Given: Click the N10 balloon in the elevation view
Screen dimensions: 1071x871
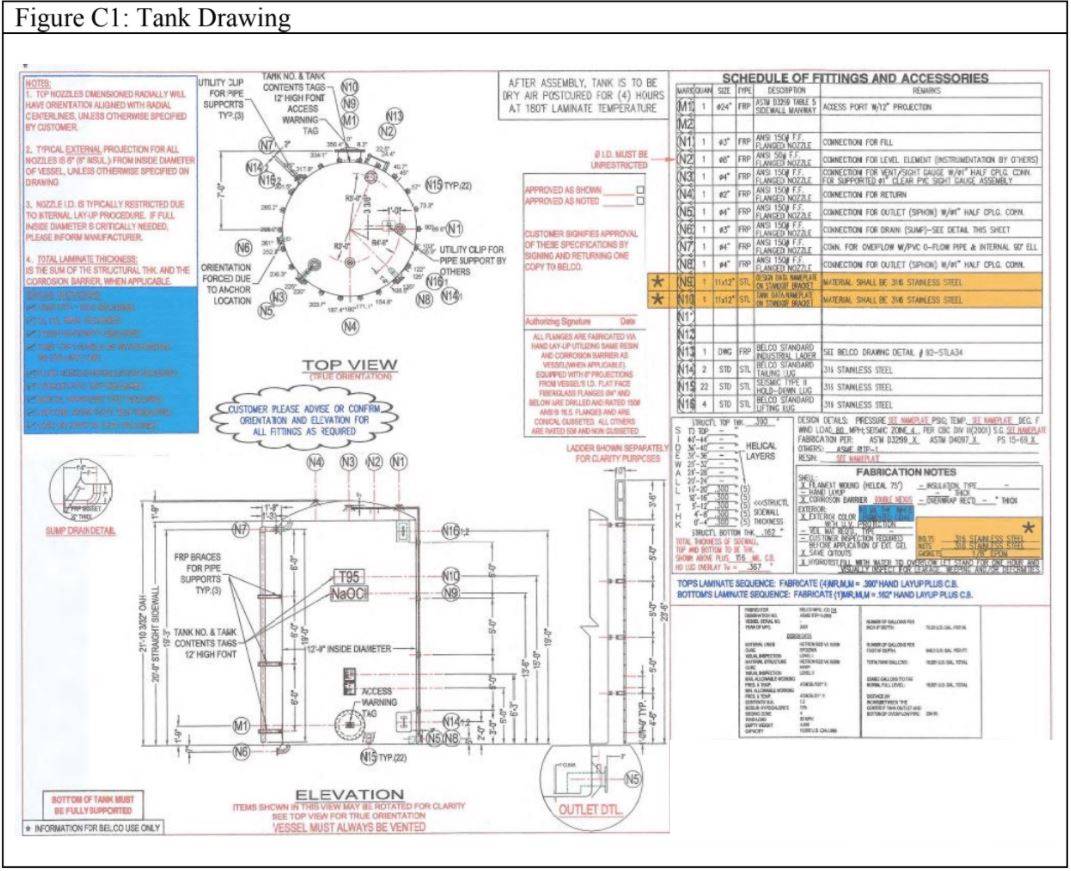Looking at the screenshot, I should pyautogui.click(x=451, y=577).
